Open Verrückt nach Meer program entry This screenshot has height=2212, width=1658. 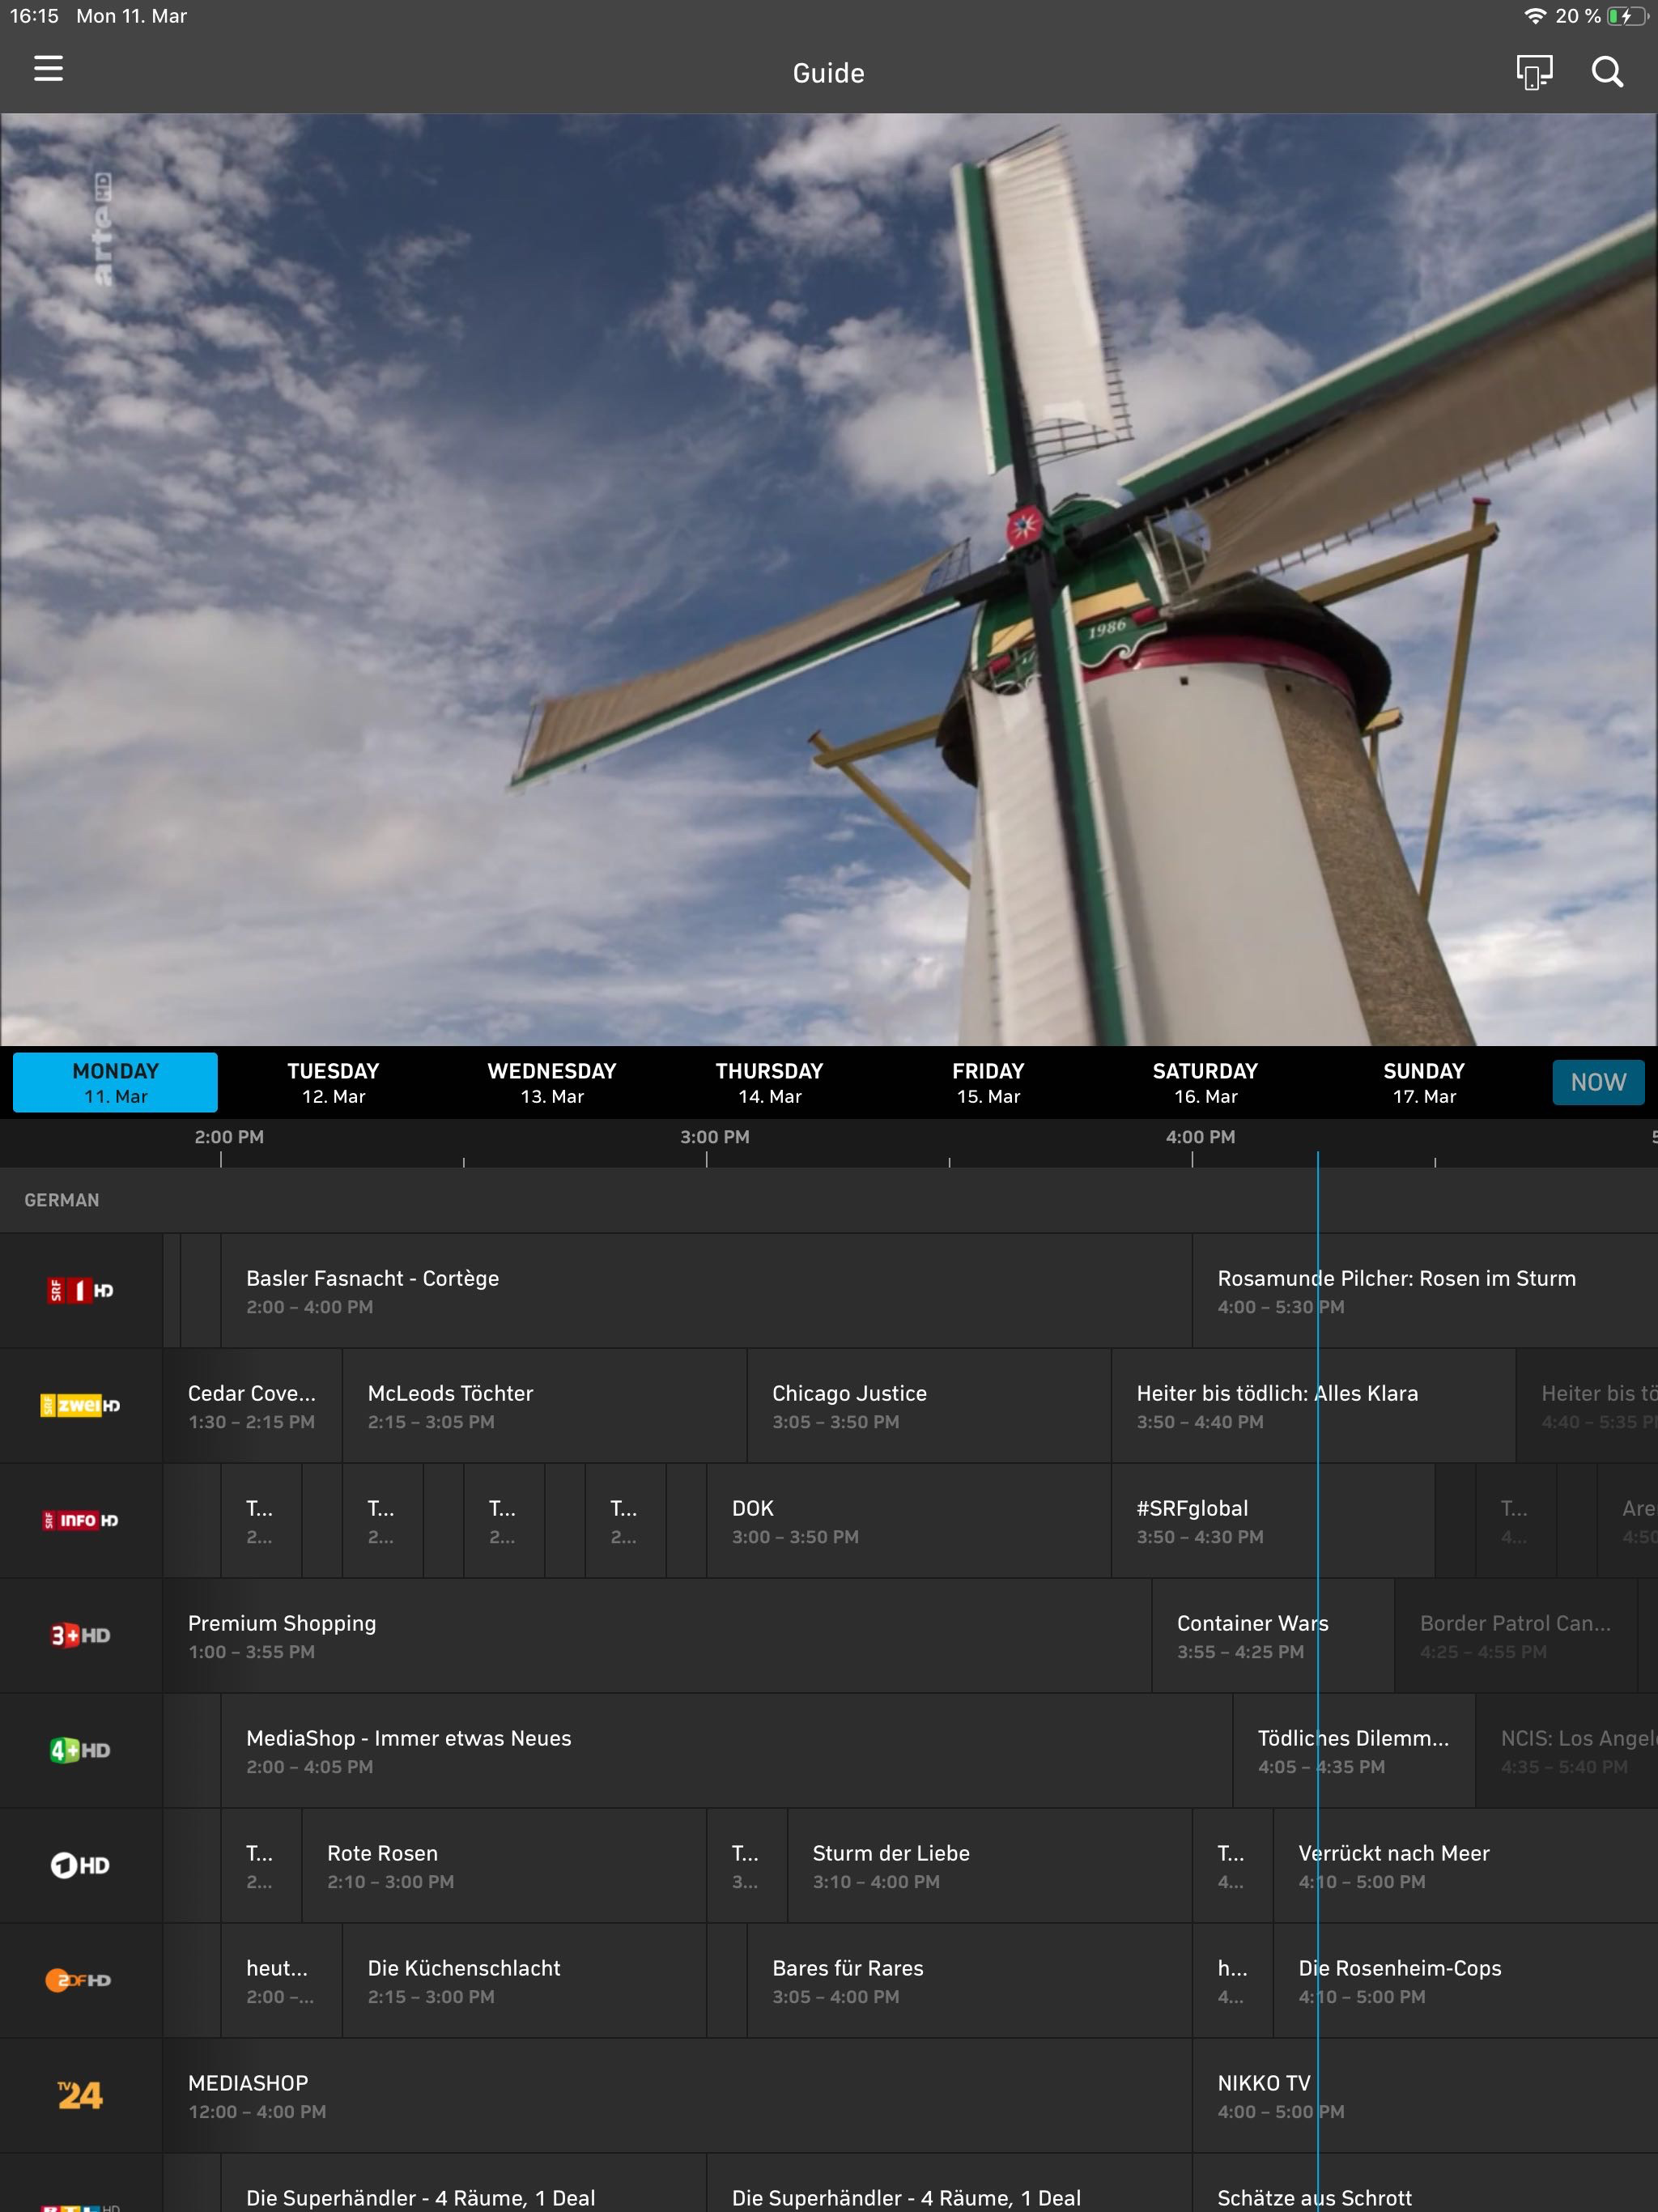[x=1466, y=1865]
